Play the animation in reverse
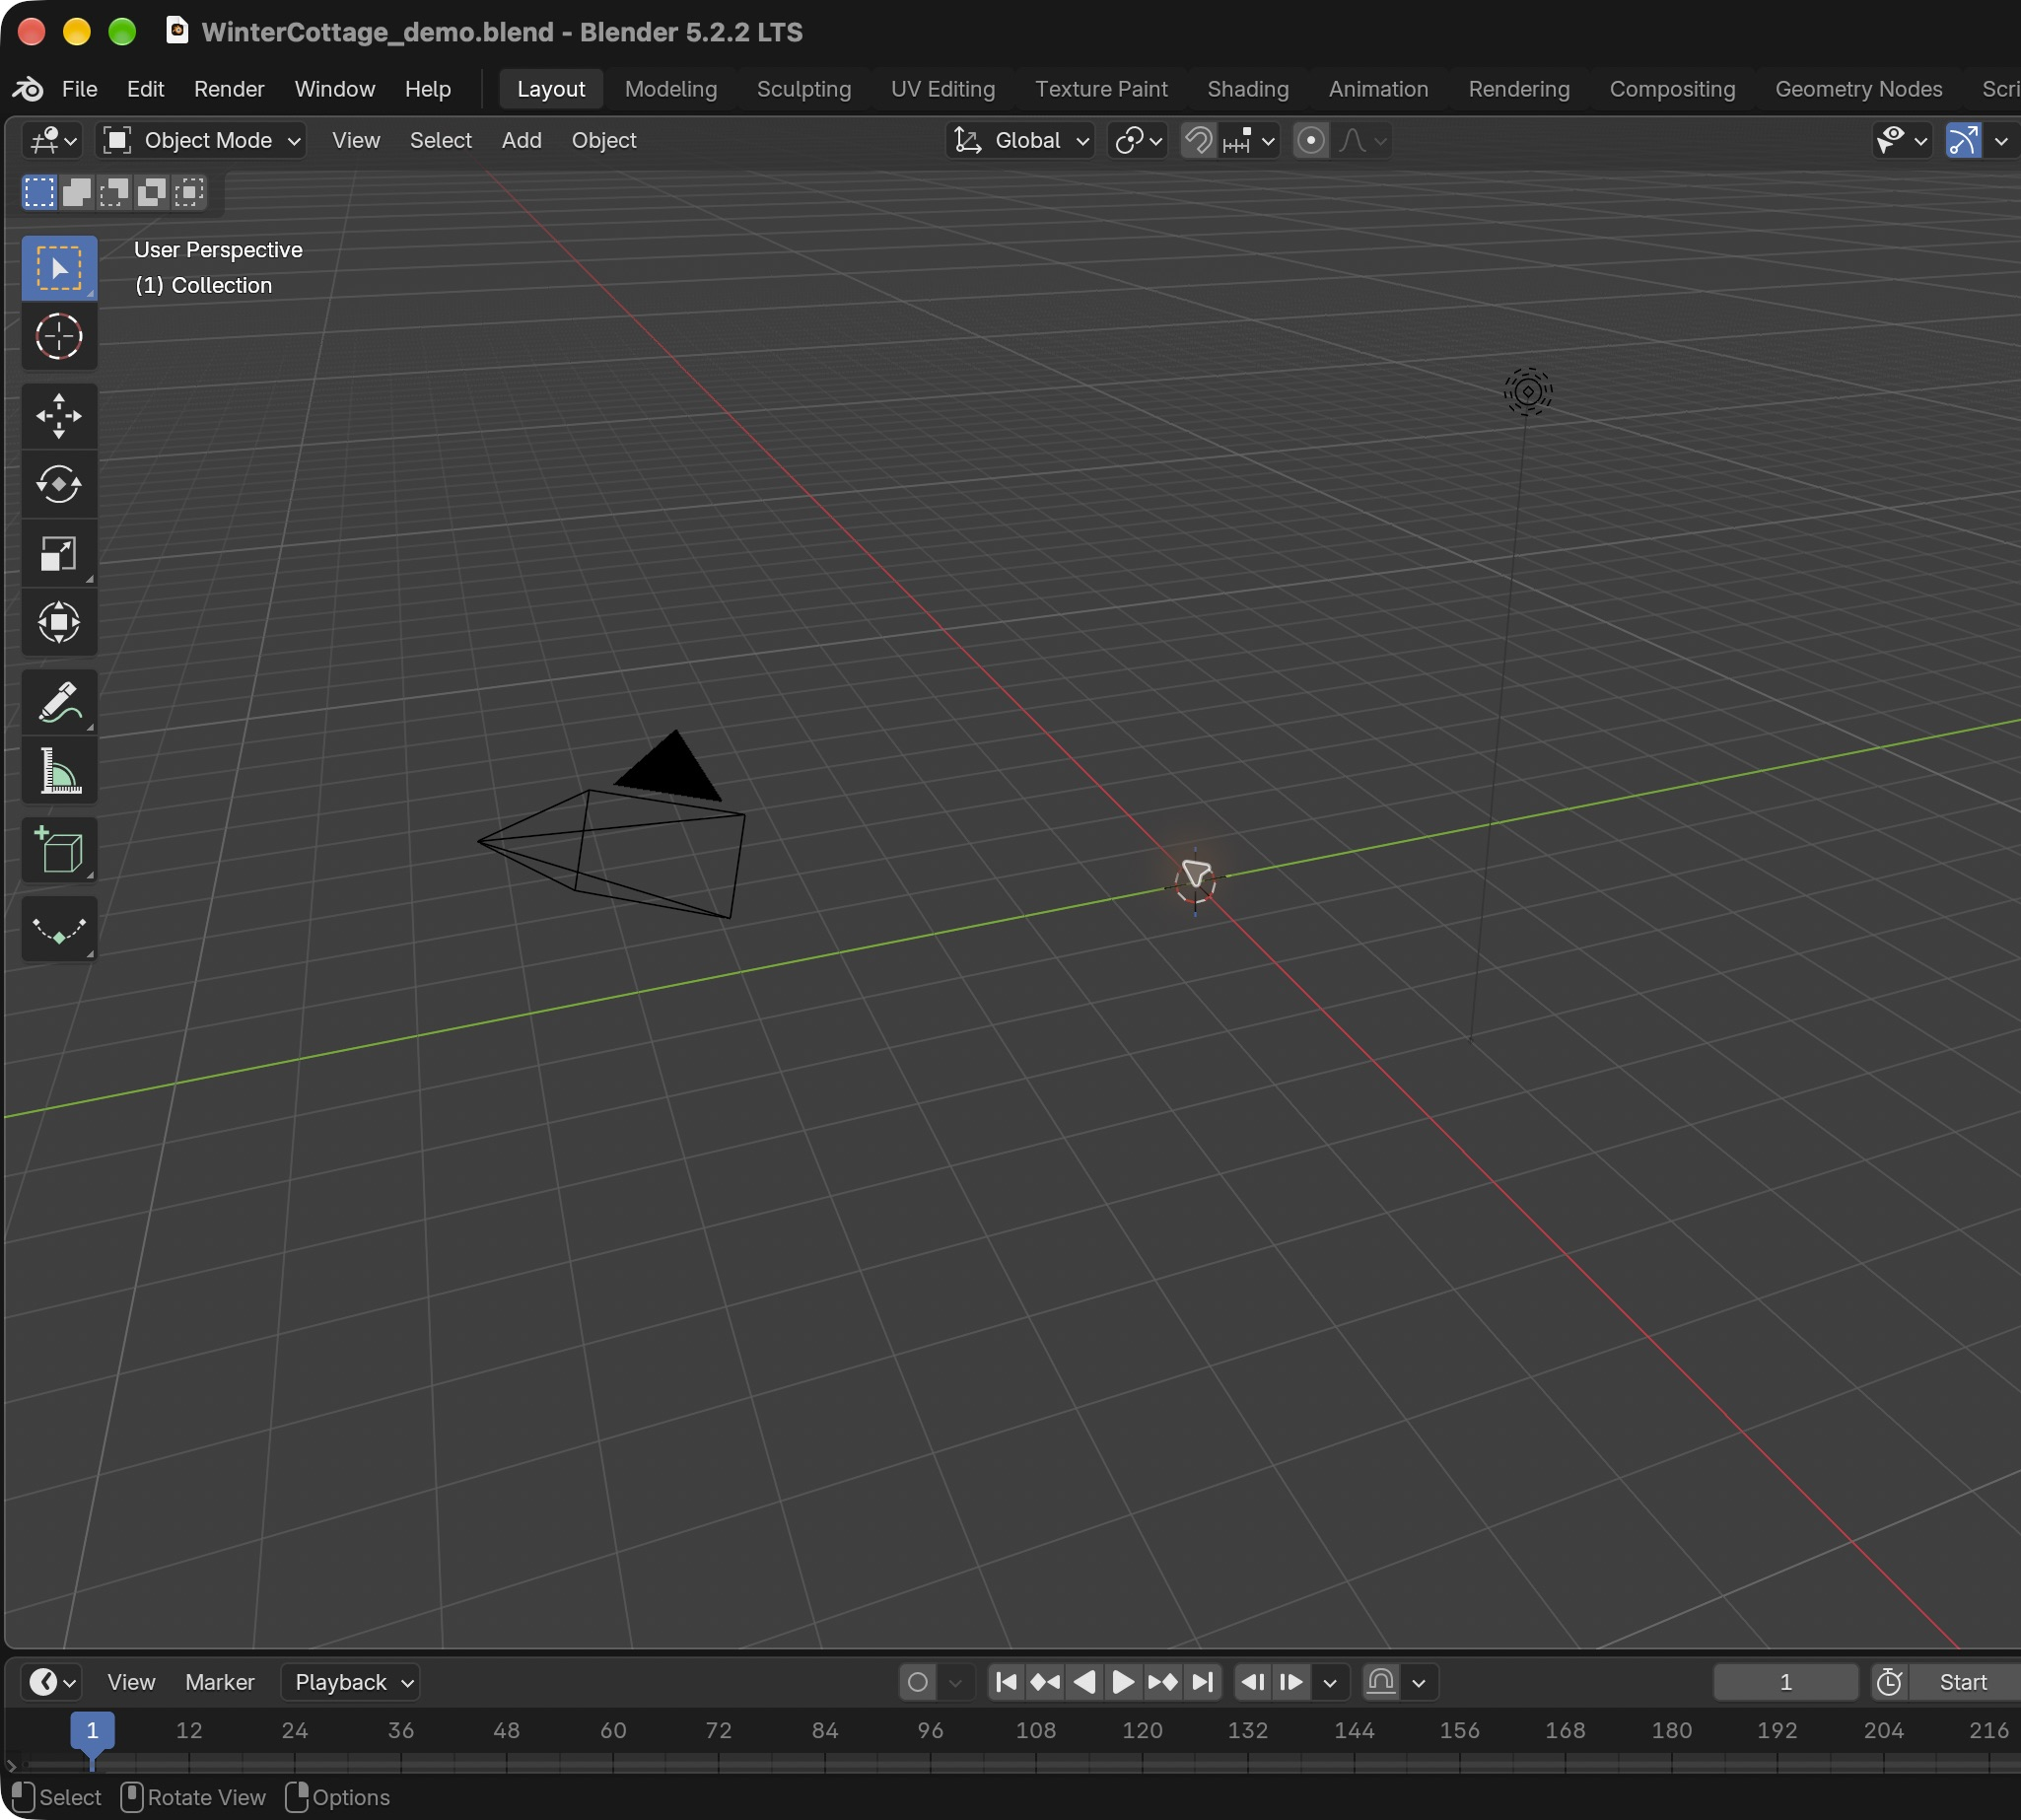Image resolution: width=2021 pixels, height=1820 pixels. tap(1084, 1682)
